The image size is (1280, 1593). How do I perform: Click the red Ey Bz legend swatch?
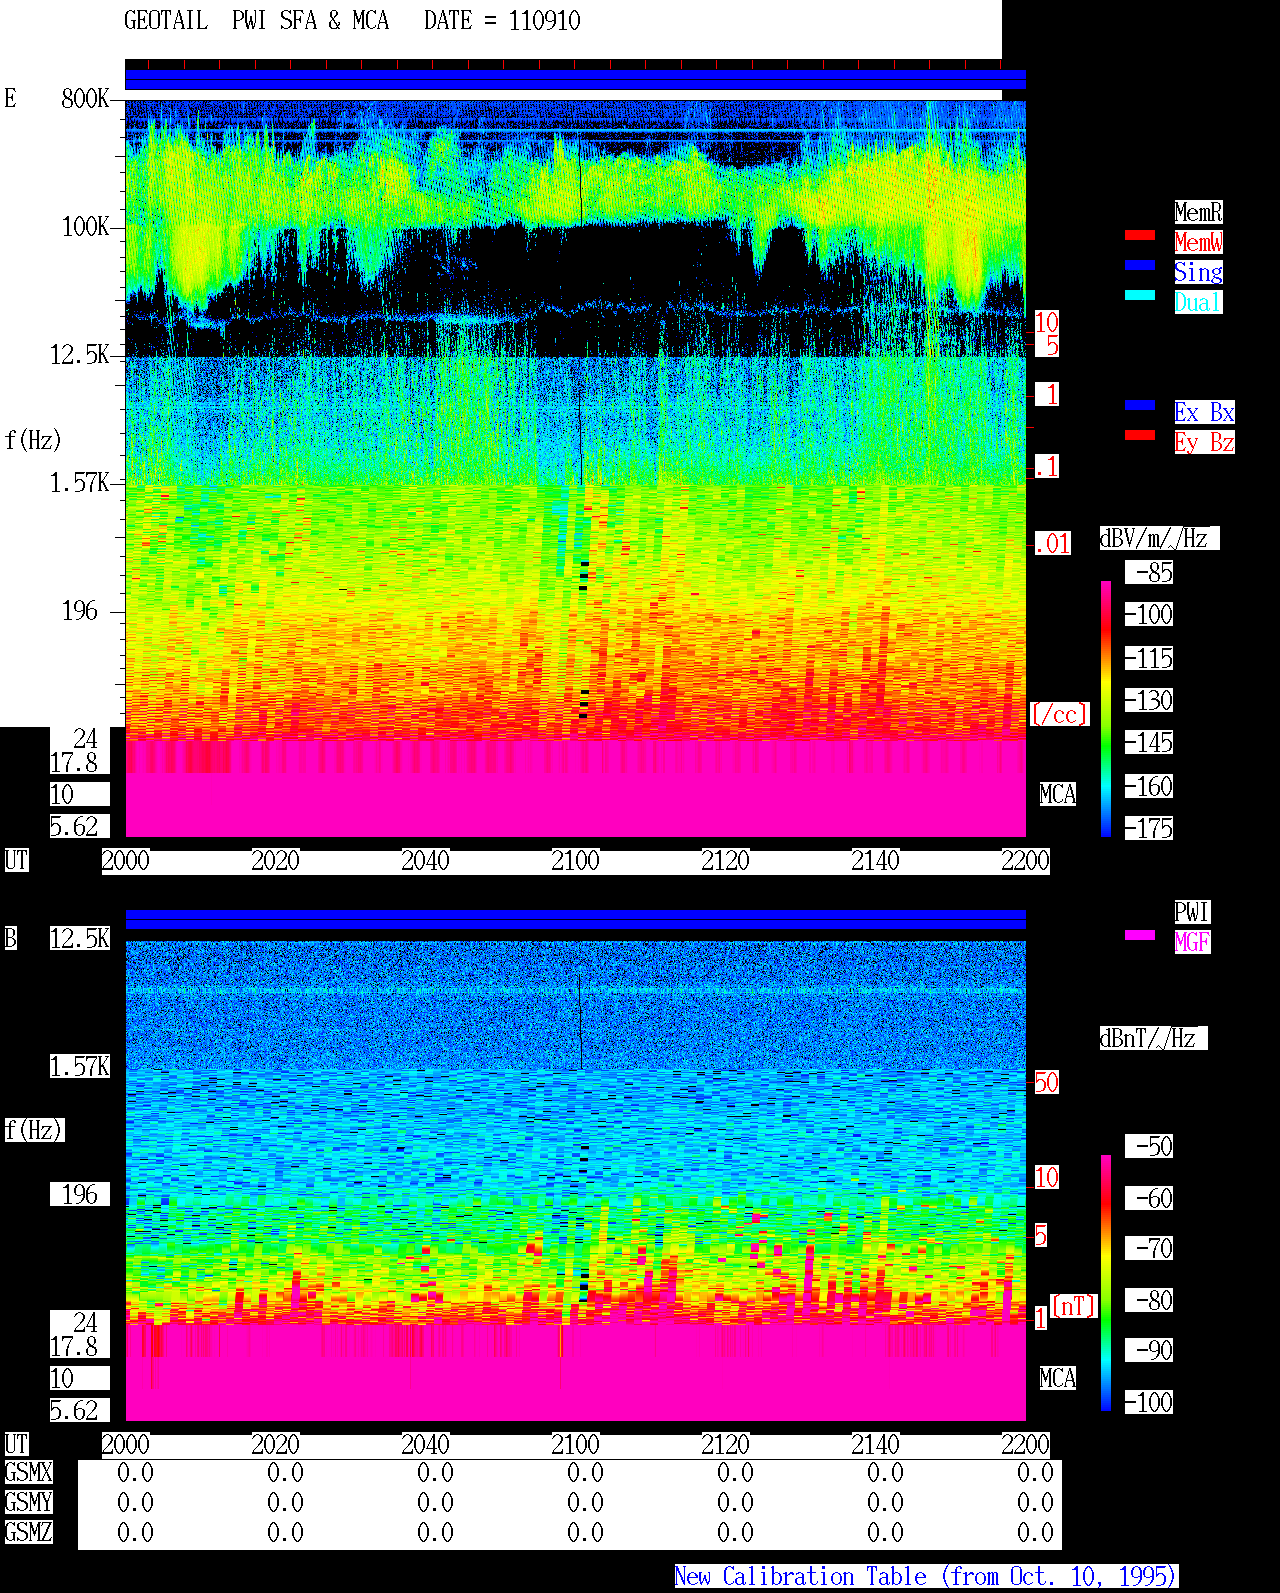click(1140, 435)
